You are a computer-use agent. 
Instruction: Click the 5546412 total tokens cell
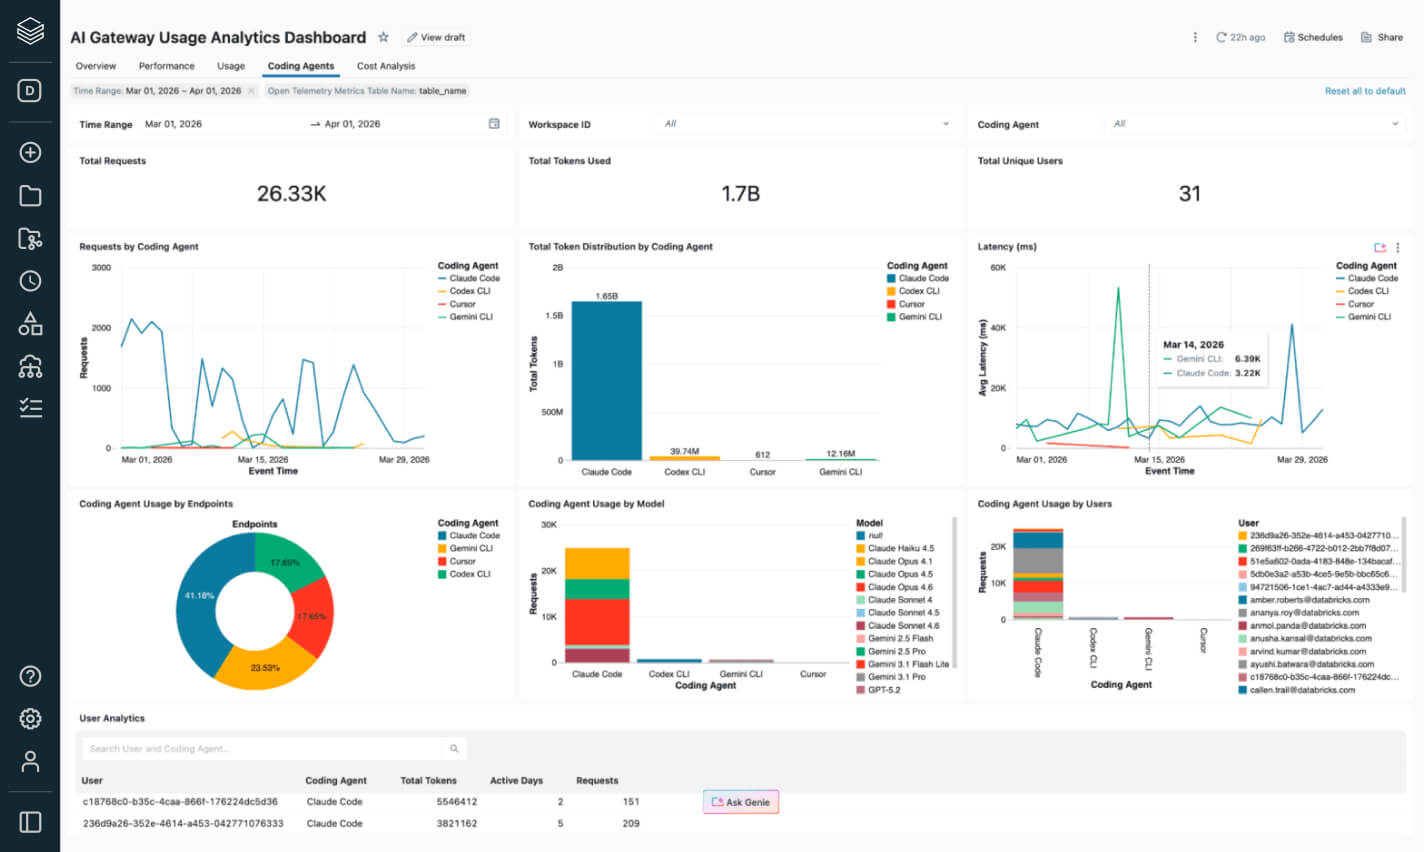point(456,802)
